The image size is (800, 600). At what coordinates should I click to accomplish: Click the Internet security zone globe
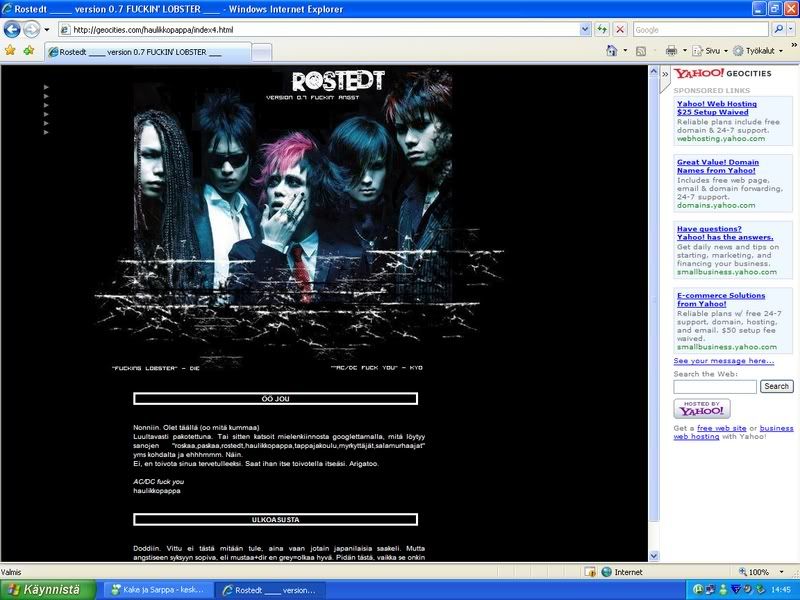click(607, 572)
